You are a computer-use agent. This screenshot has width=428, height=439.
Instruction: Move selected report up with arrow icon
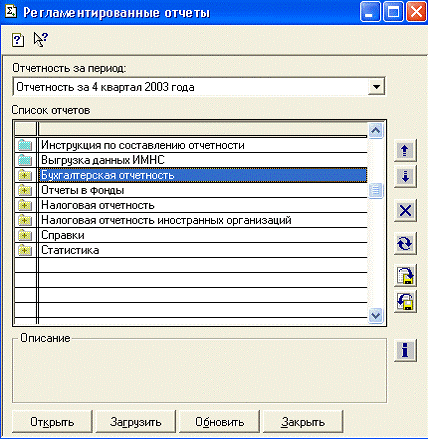click(405, 151)
